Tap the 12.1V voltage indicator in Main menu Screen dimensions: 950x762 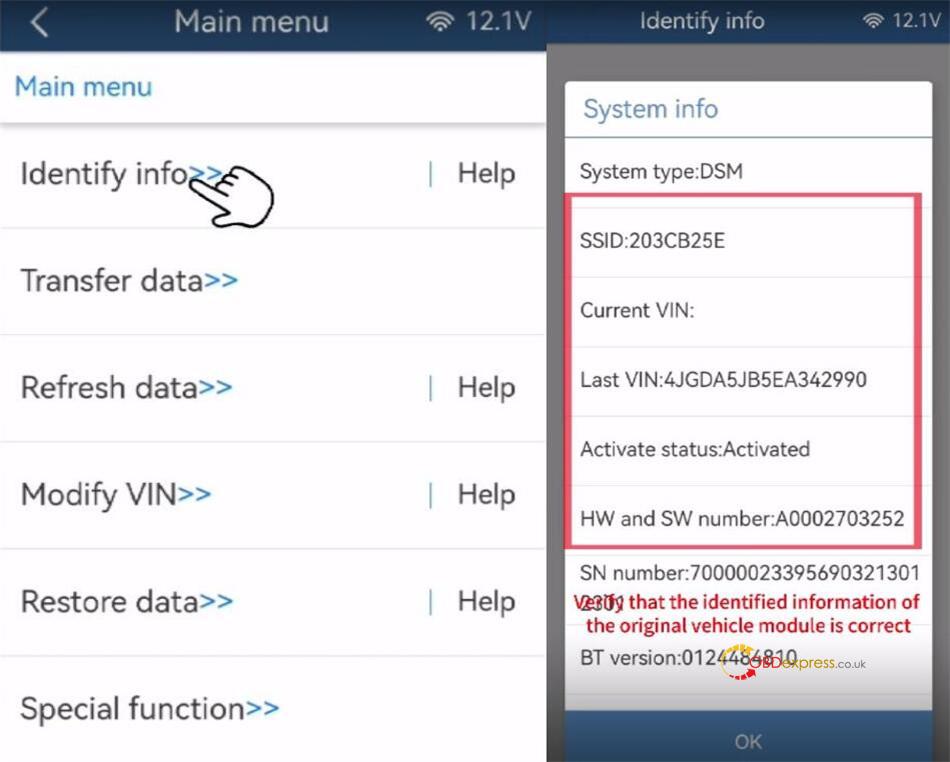point(497,22)
